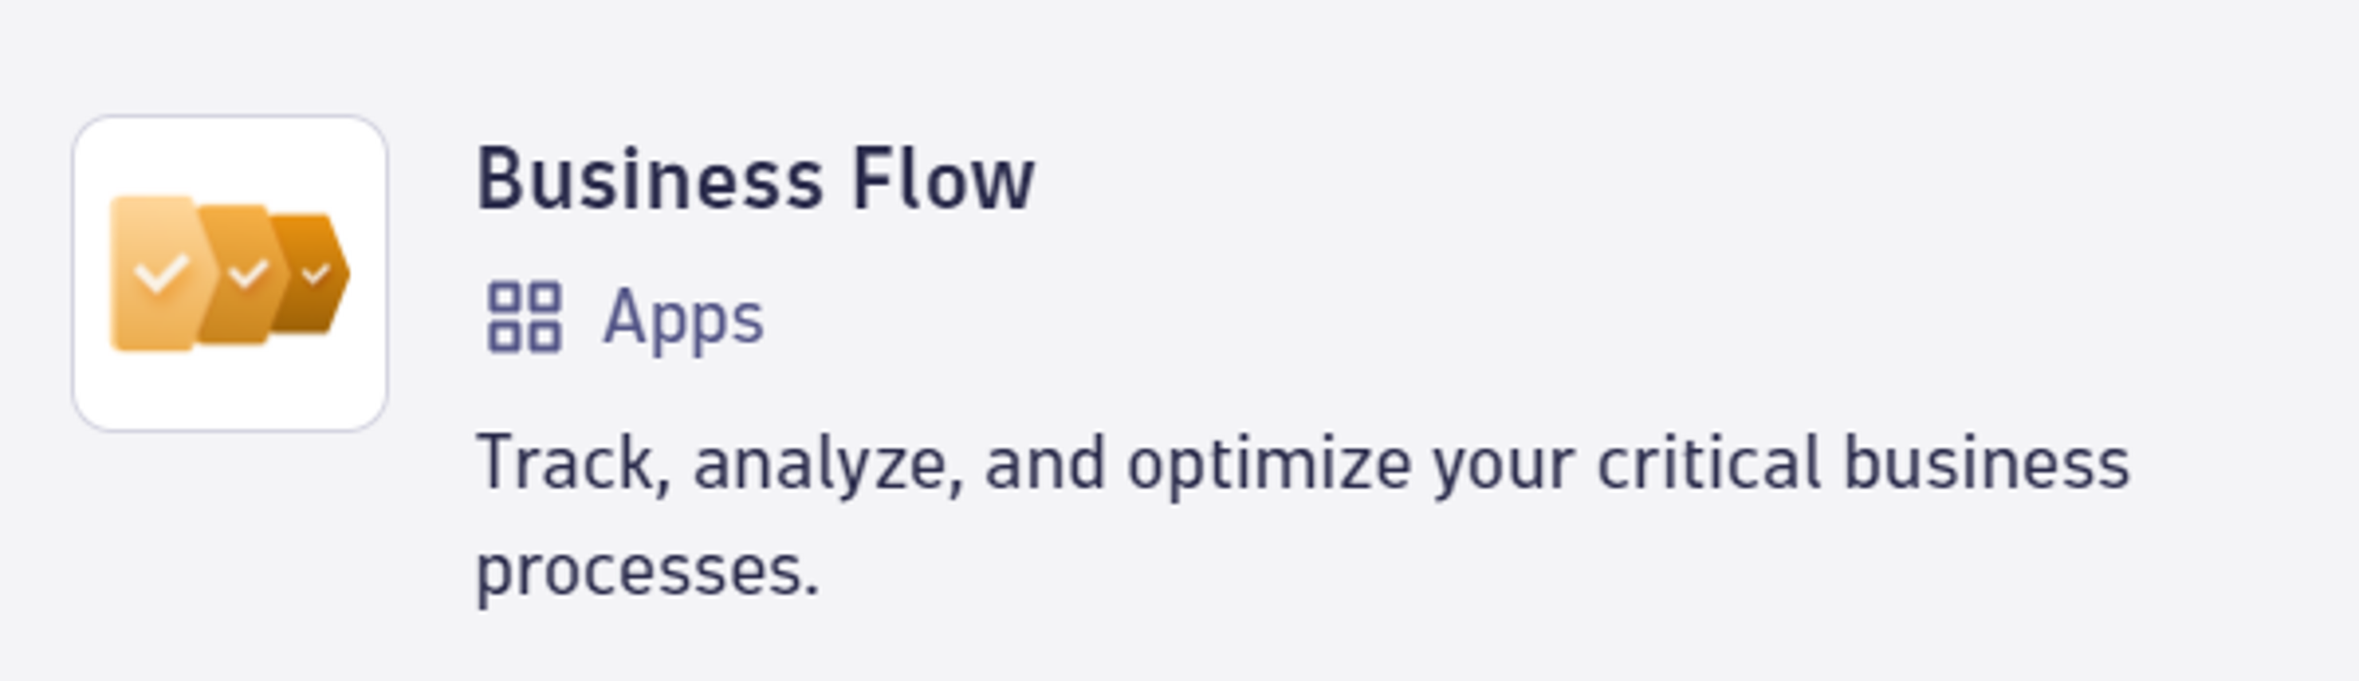Select the Apps category row

(x=620, y=320)
